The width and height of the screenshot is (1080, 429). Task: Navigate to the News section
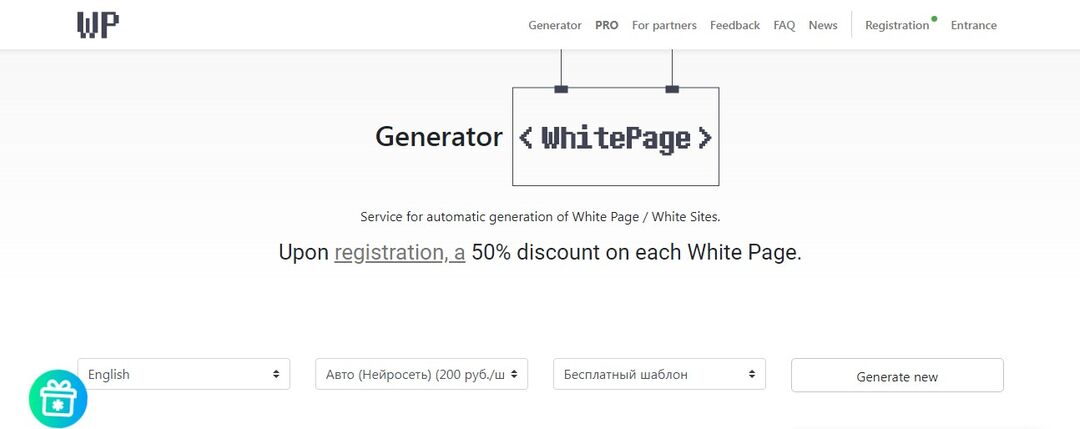pyautogui.click(x=823, y=25)
